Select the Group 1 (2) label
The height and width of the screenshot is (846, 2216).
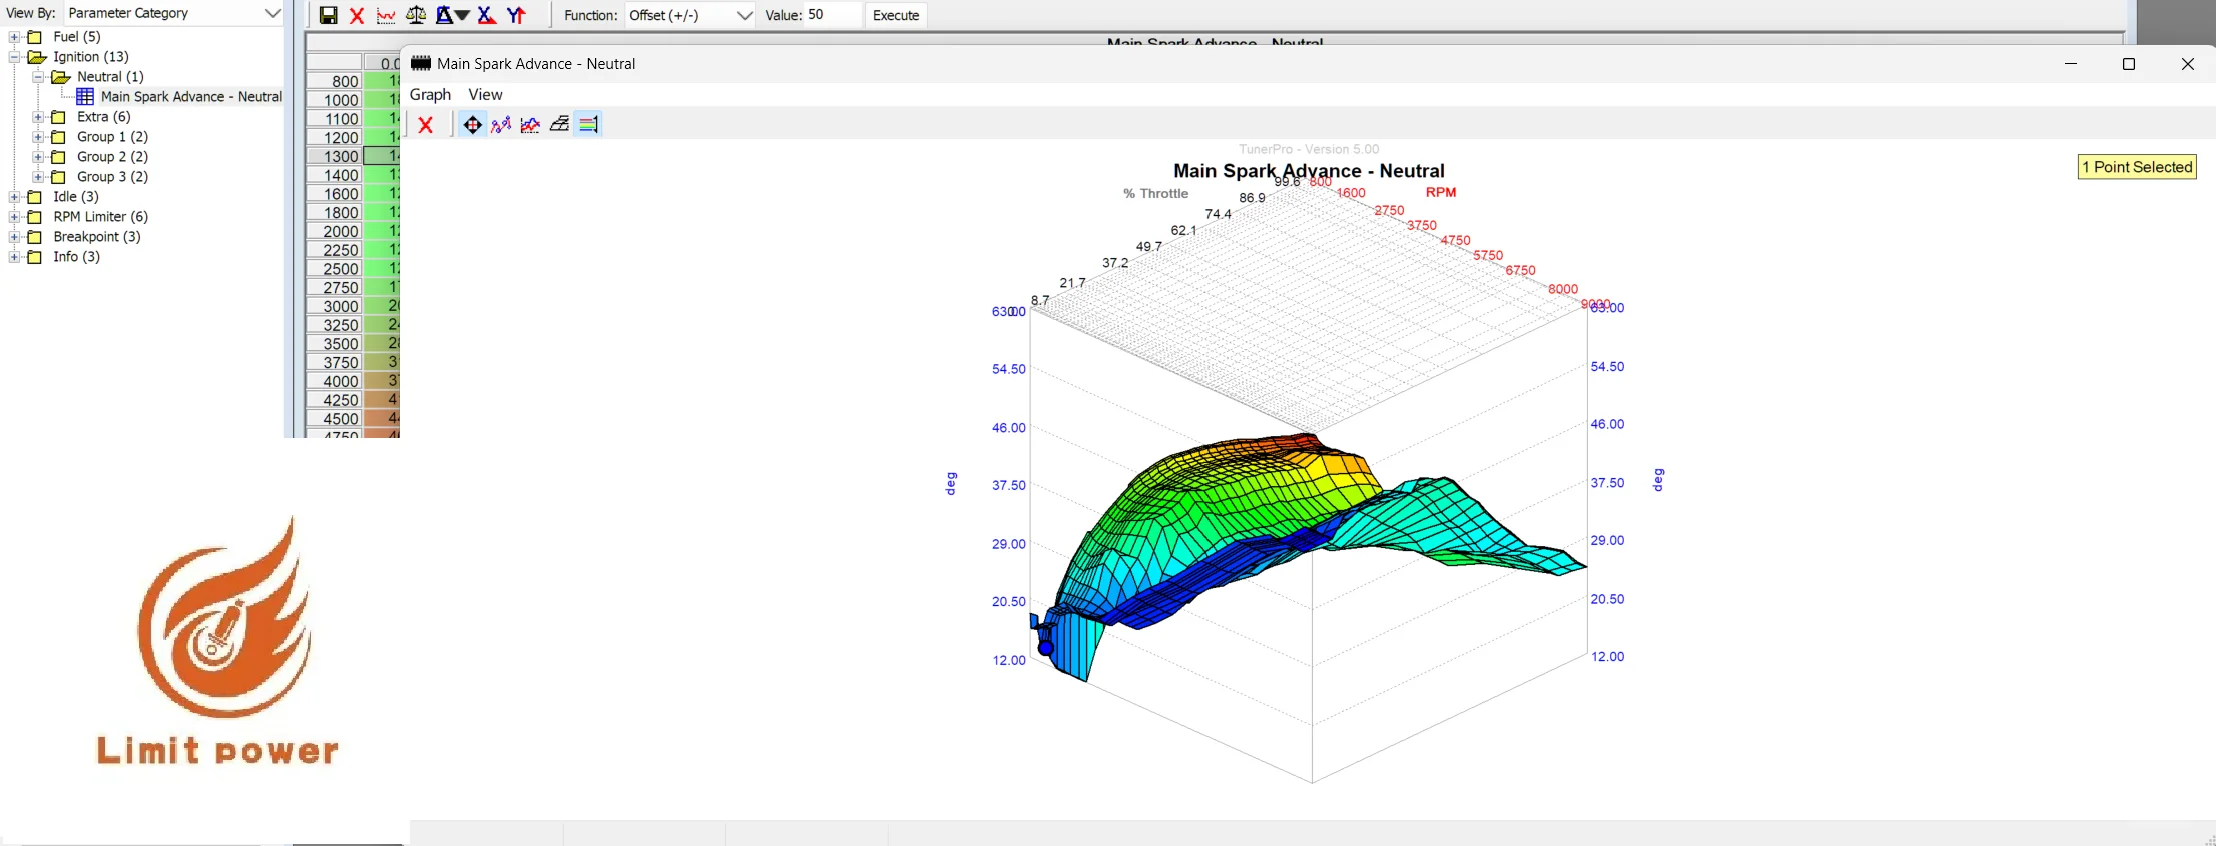coord(112,137)
